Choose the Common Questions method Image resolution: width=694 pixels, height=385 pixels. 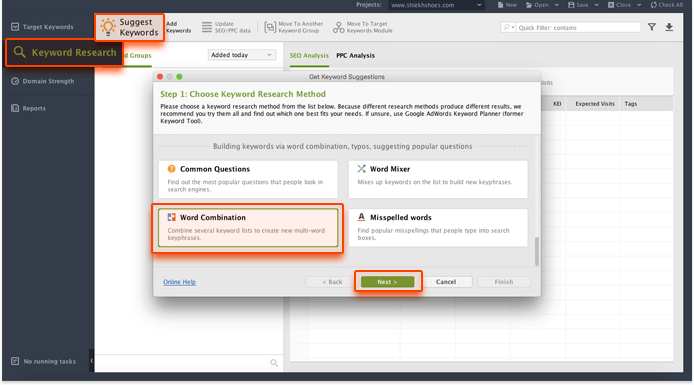[248, 179]
